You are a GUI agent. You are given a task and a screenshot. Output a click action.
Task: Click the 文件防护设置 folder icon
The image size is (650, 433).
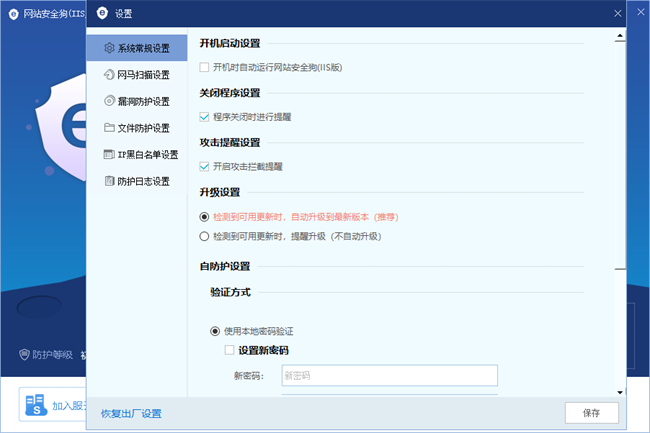click(109, 127)
